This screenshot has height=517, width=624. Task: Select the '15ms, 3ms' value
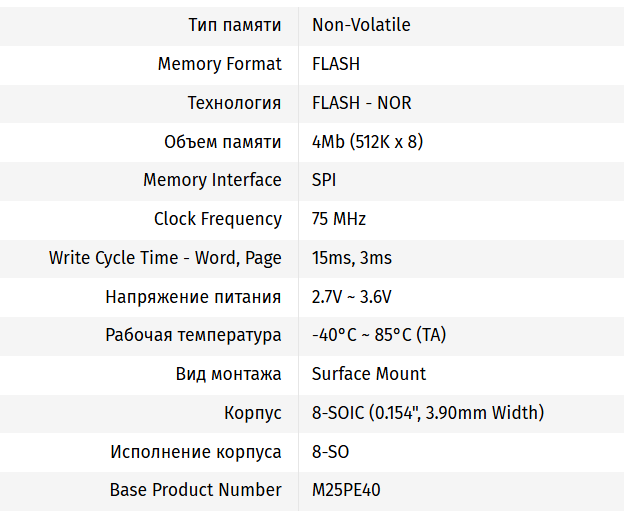[351, 258]
